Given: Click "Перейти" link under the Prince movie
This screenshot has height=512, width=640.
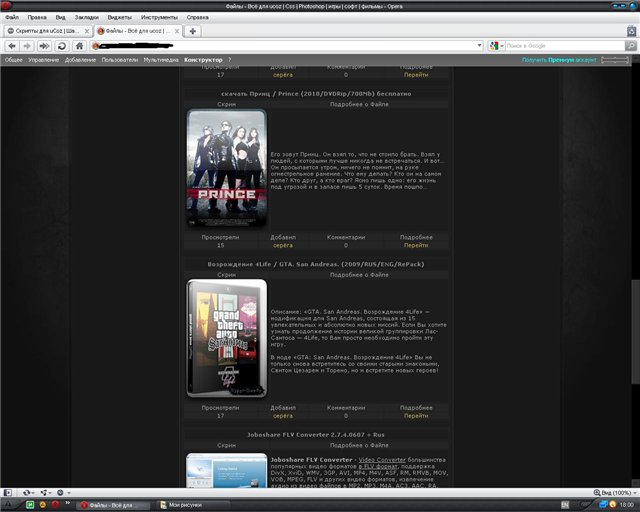Looking at the screenshot, I should [416, 245].
